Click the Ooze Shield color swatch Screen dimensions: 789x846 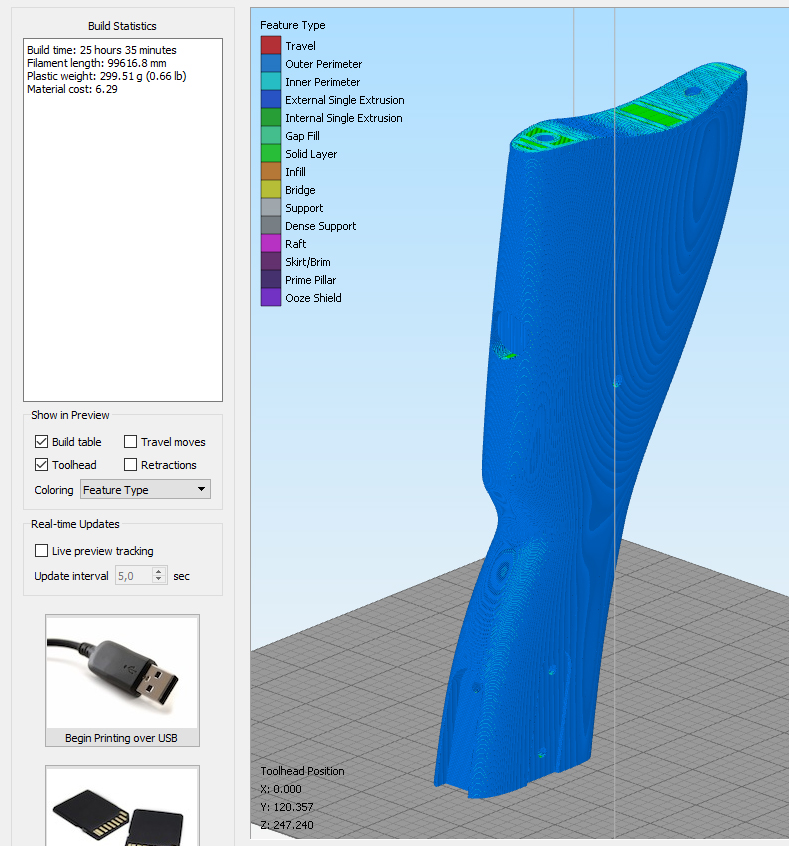[271, 297]
